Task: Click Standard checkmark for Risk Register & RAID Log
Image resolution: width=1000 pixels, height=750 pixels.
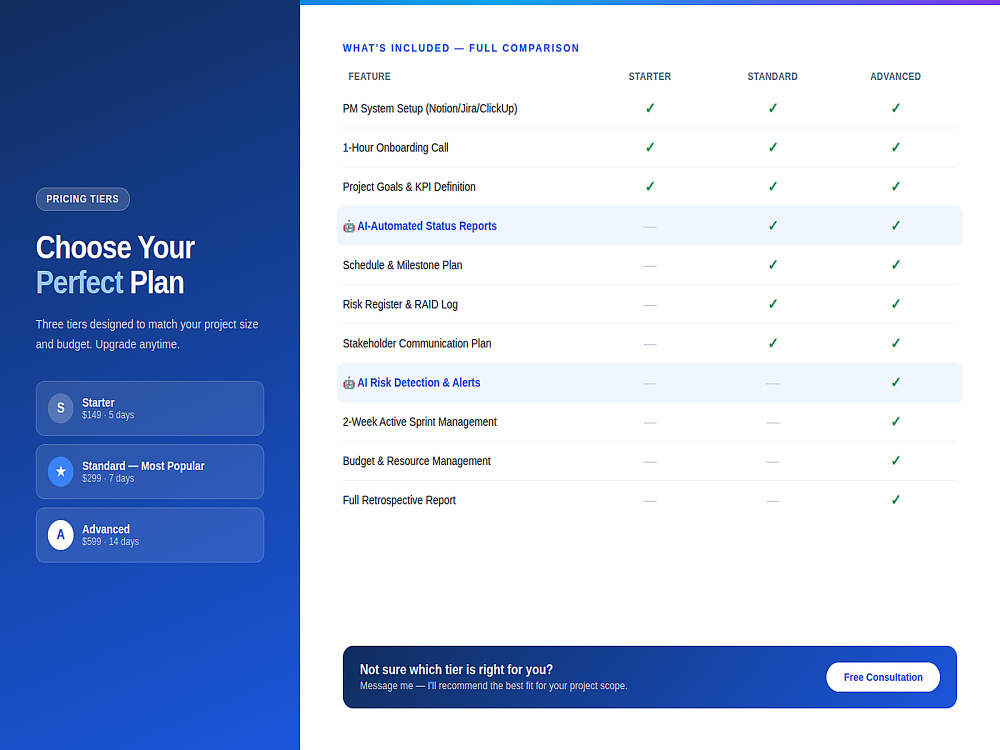Action: point(772,304)
